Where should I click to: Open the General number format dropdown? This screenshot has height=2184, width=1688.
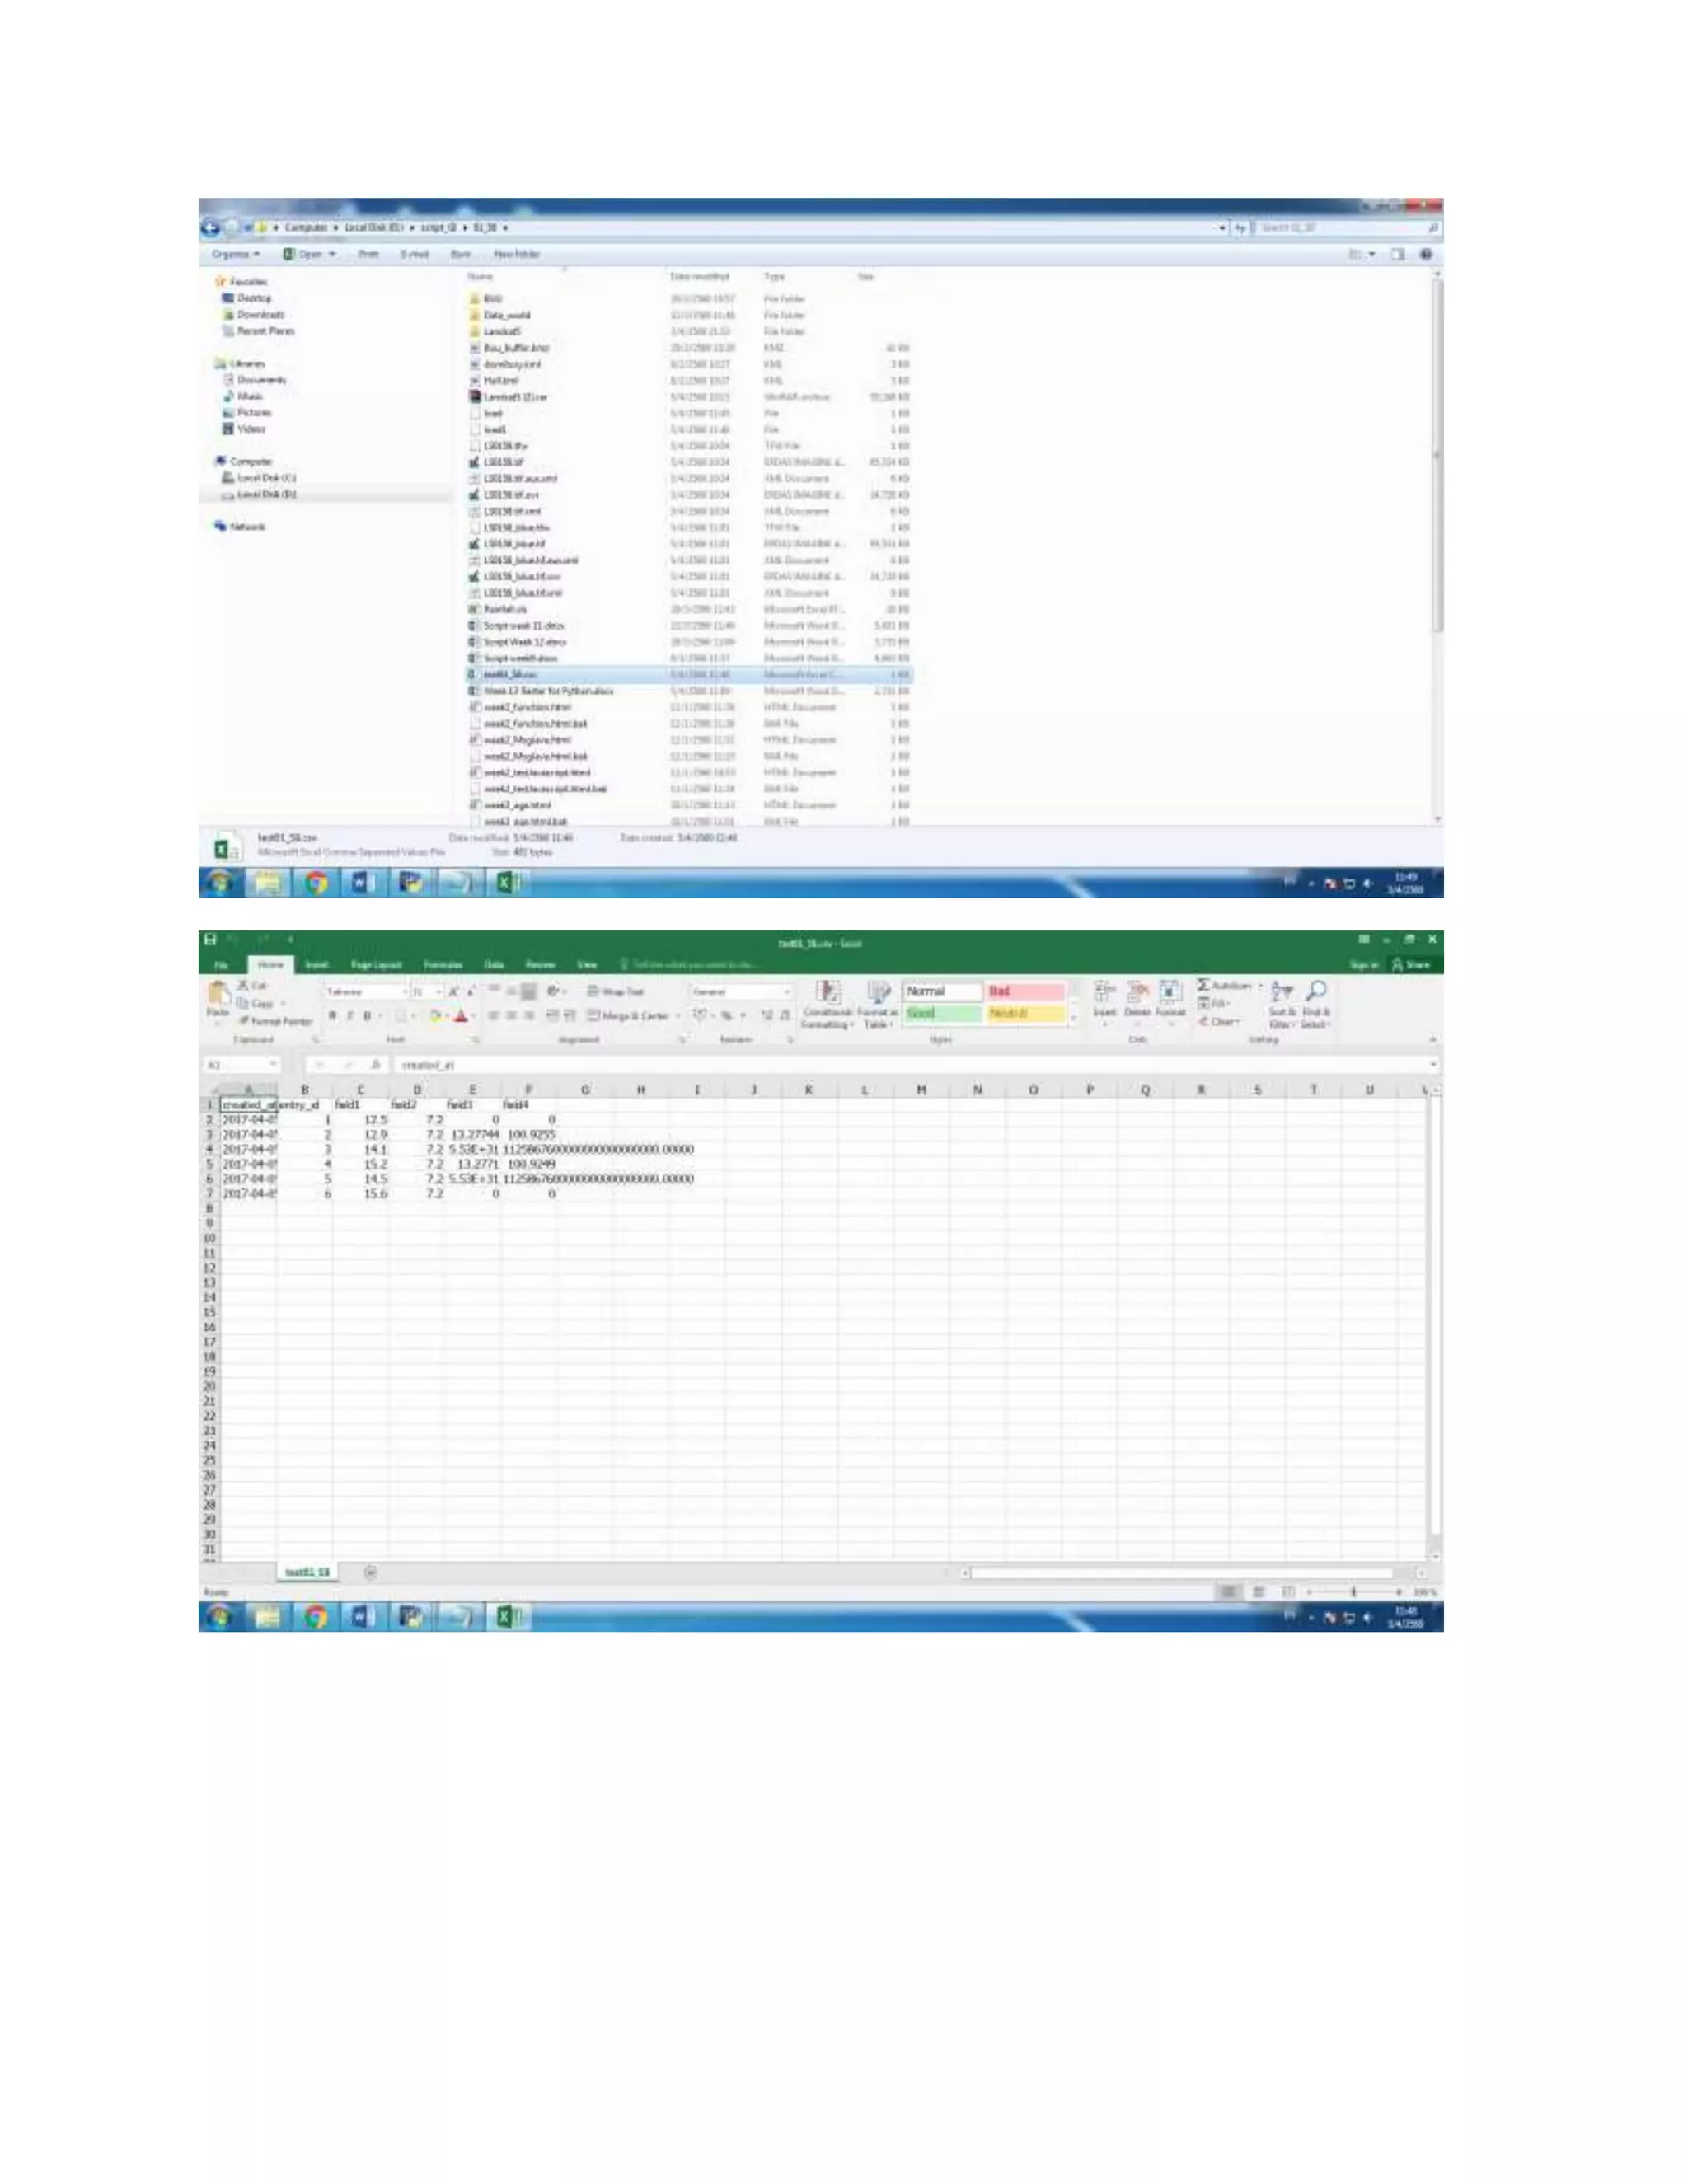pyautogui.click(x=787, y=992)
